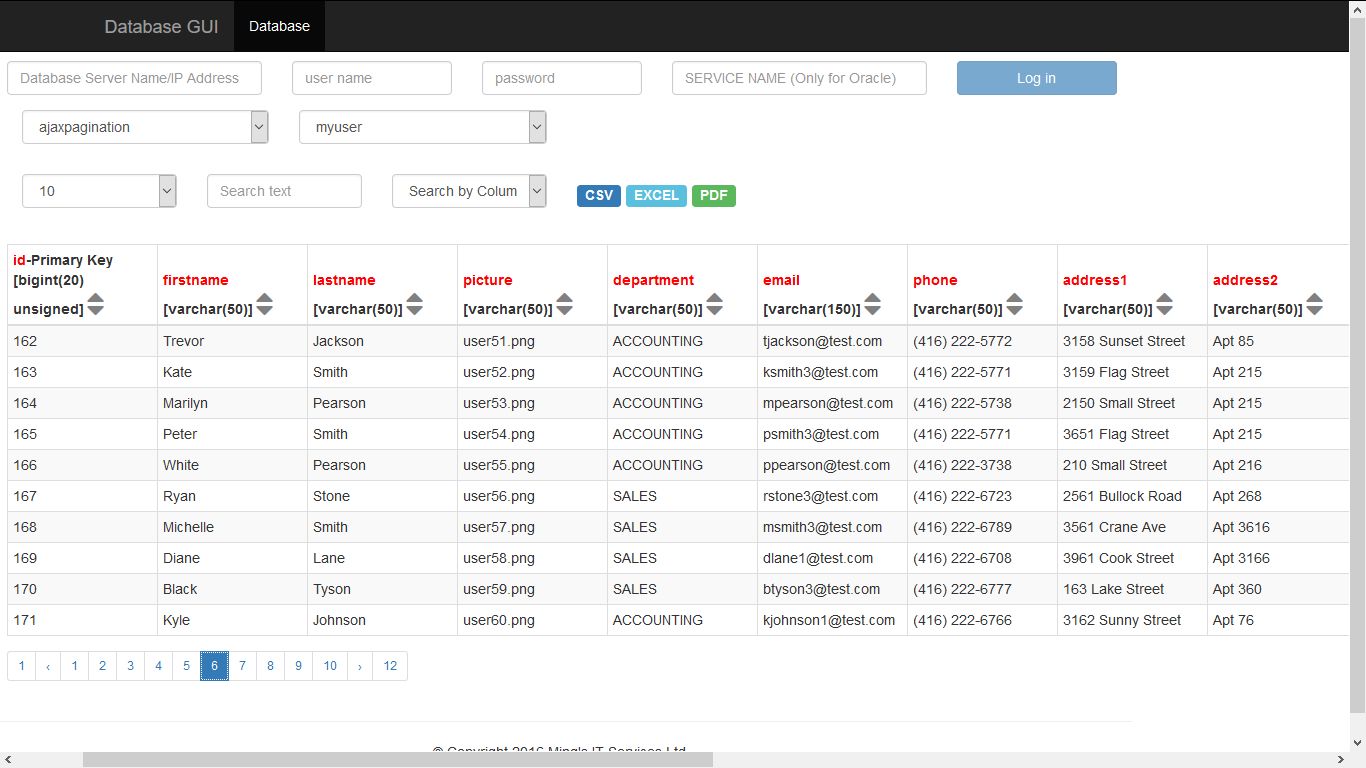Go to pagination page 8

(x=270, y=666)
